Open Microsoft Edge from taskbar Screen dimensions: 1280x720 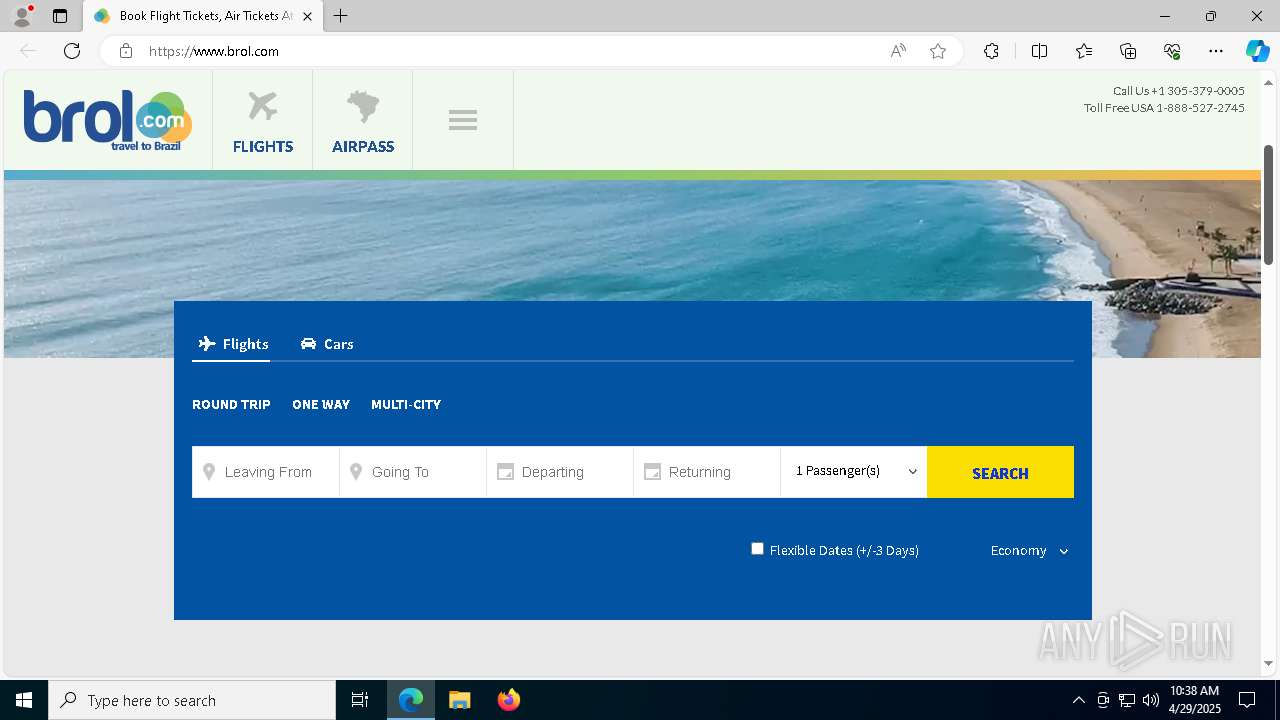tap(411, 700)
